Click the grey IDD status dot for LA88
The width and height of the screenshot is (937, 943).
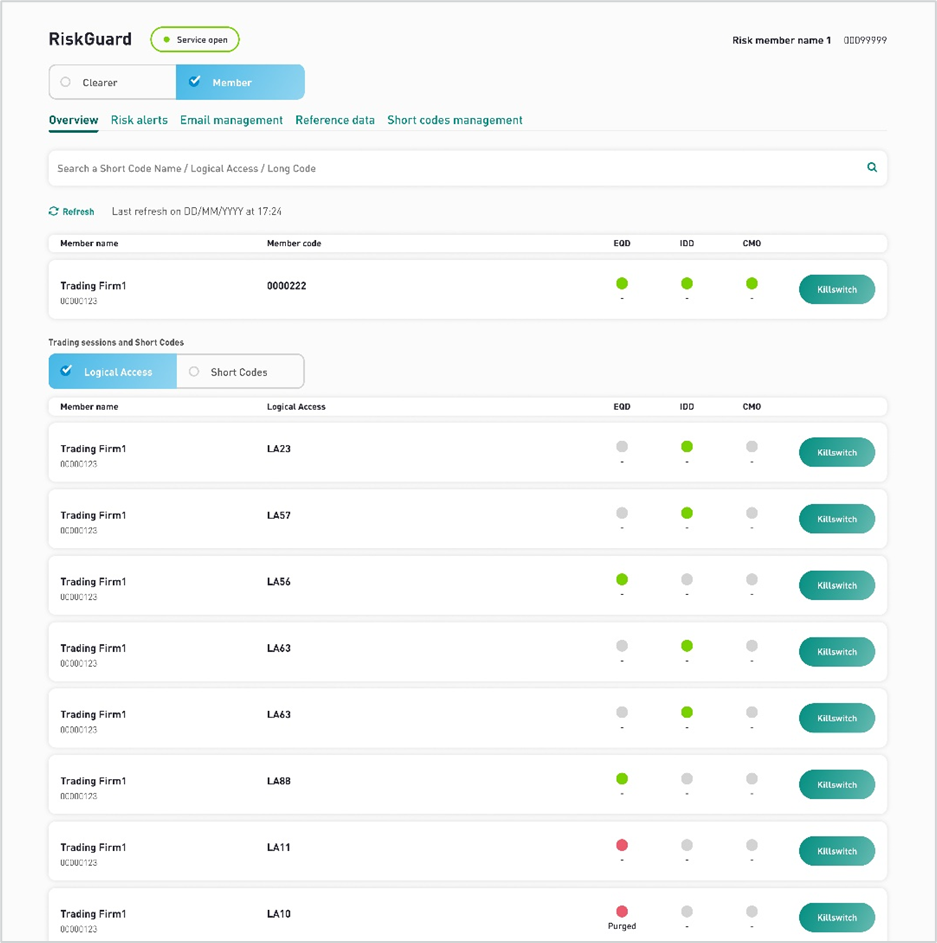[687, 779]
